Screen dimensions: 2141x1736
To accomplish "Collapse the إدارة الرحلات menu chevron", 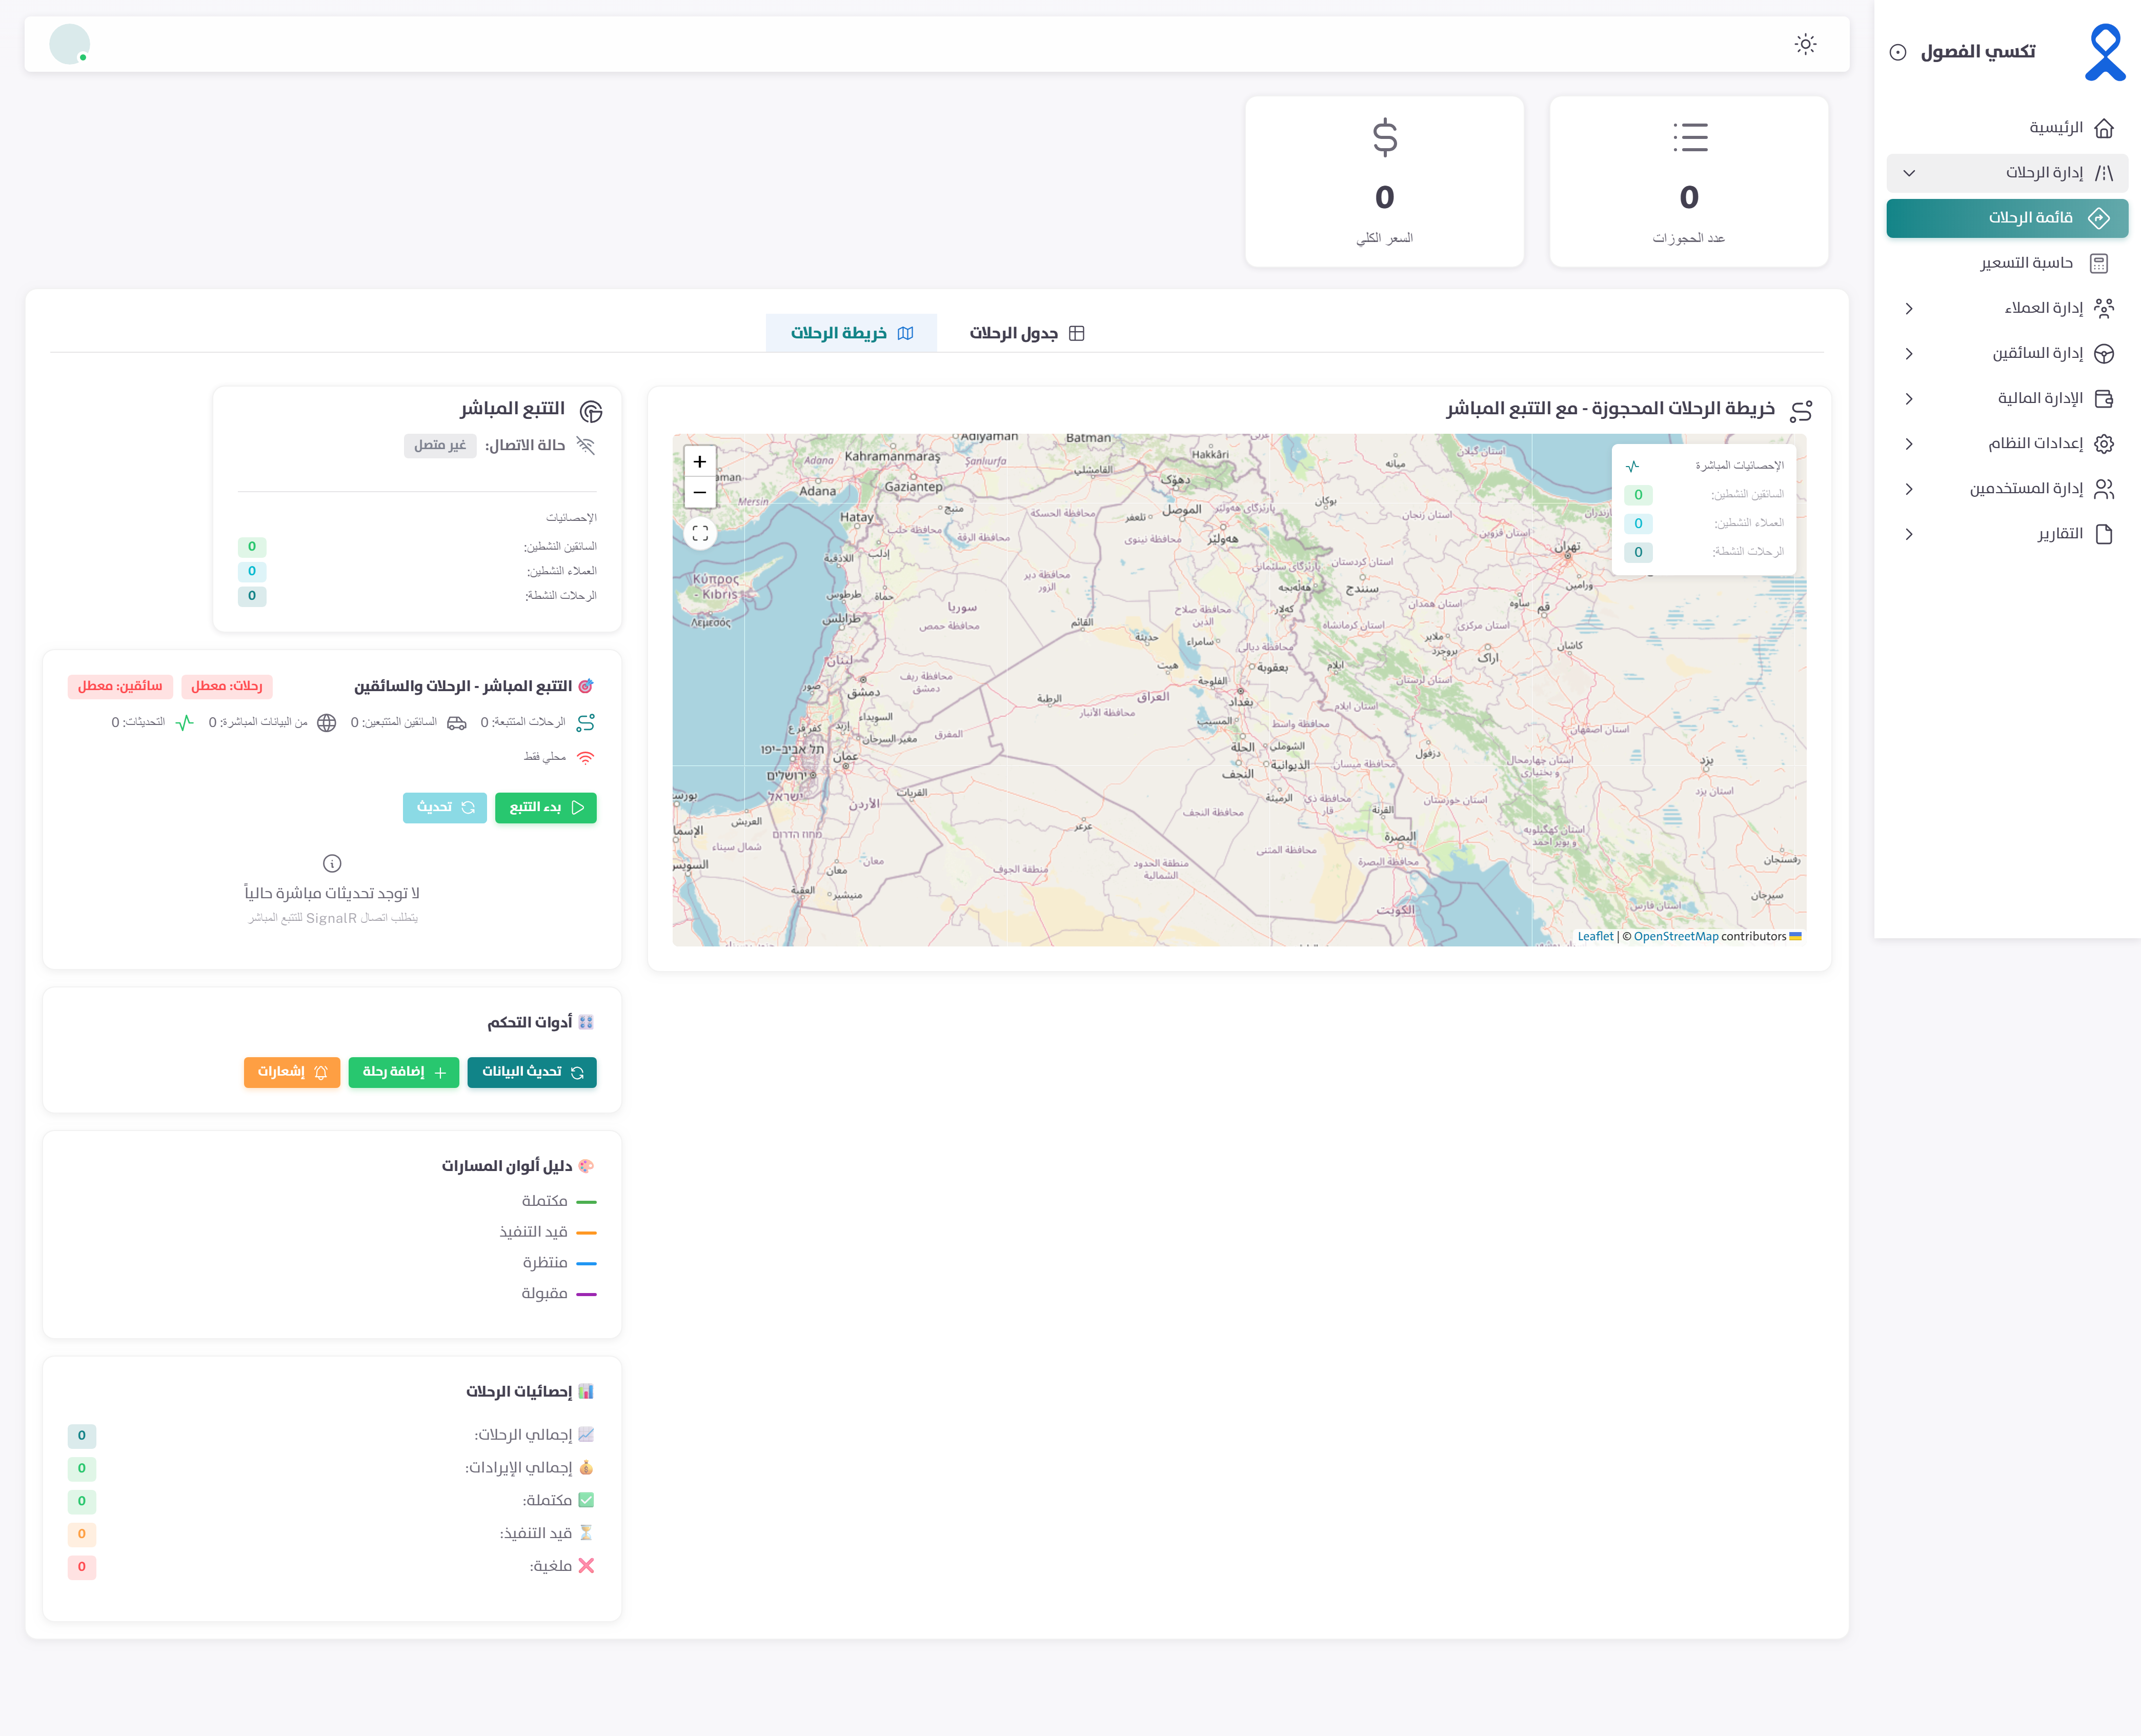I will 1908,173.
